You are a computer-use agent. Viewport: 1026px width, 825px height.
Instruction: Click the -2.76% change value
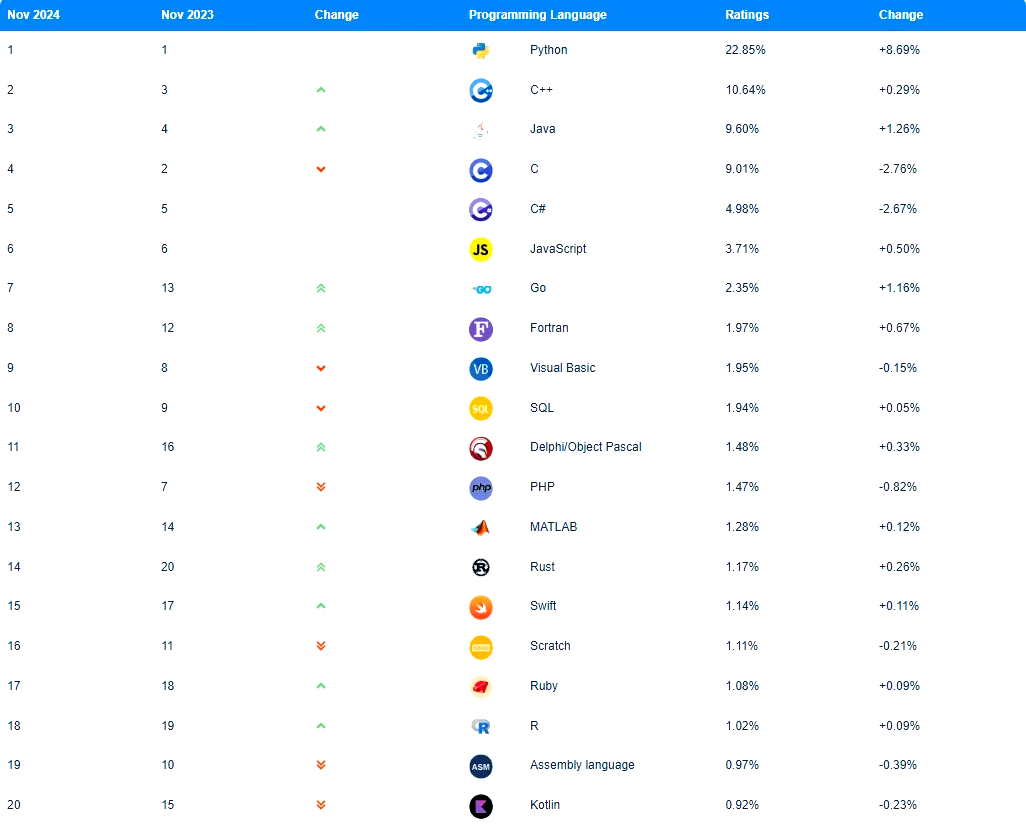[898, 169]
